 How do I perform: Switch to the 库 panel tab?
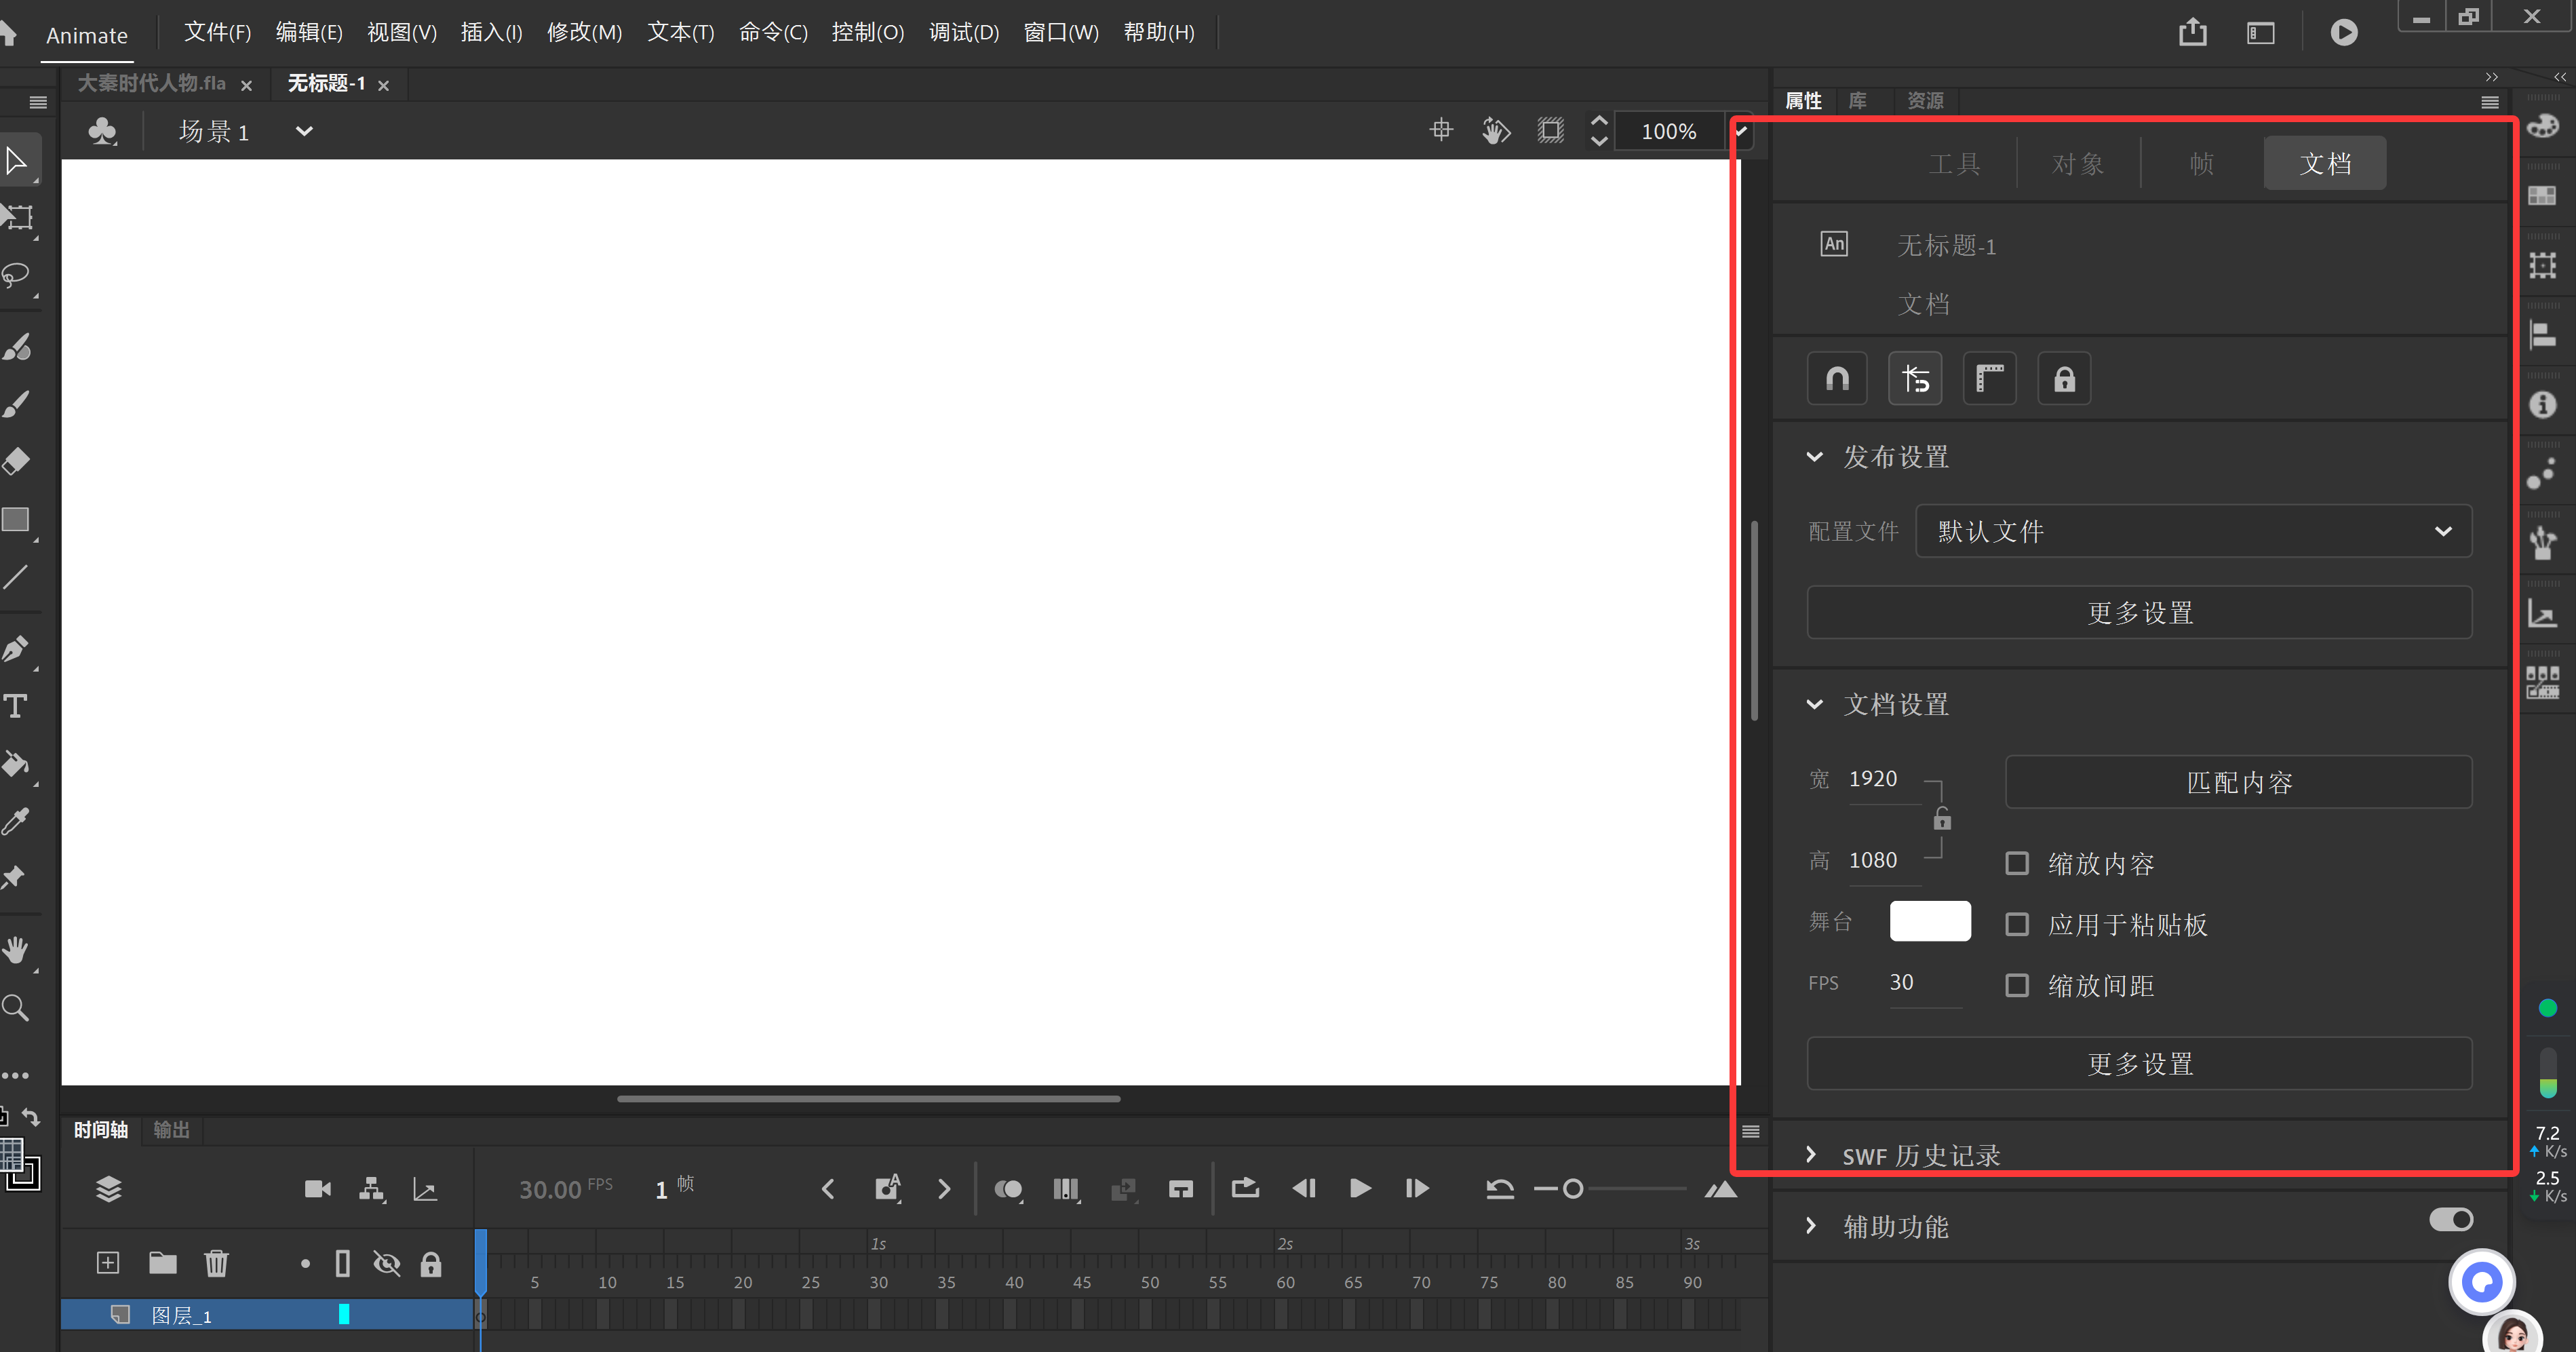(1857, 101)
